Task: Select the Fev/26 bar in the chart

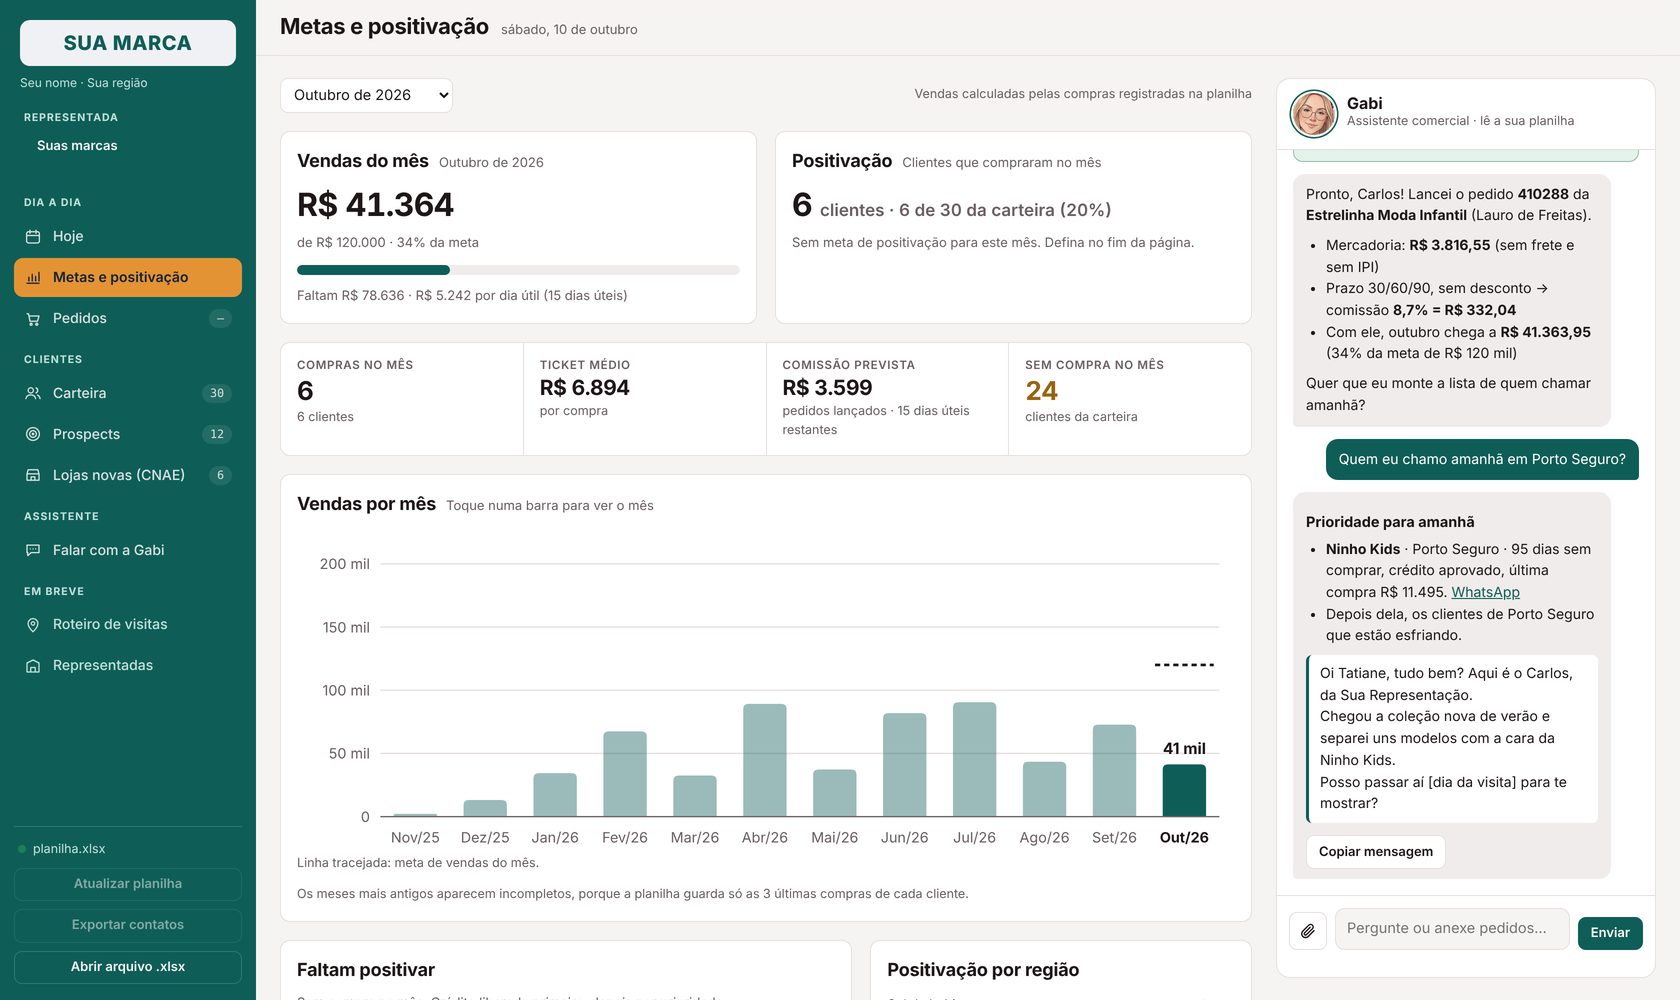Action: pos(625,774)
